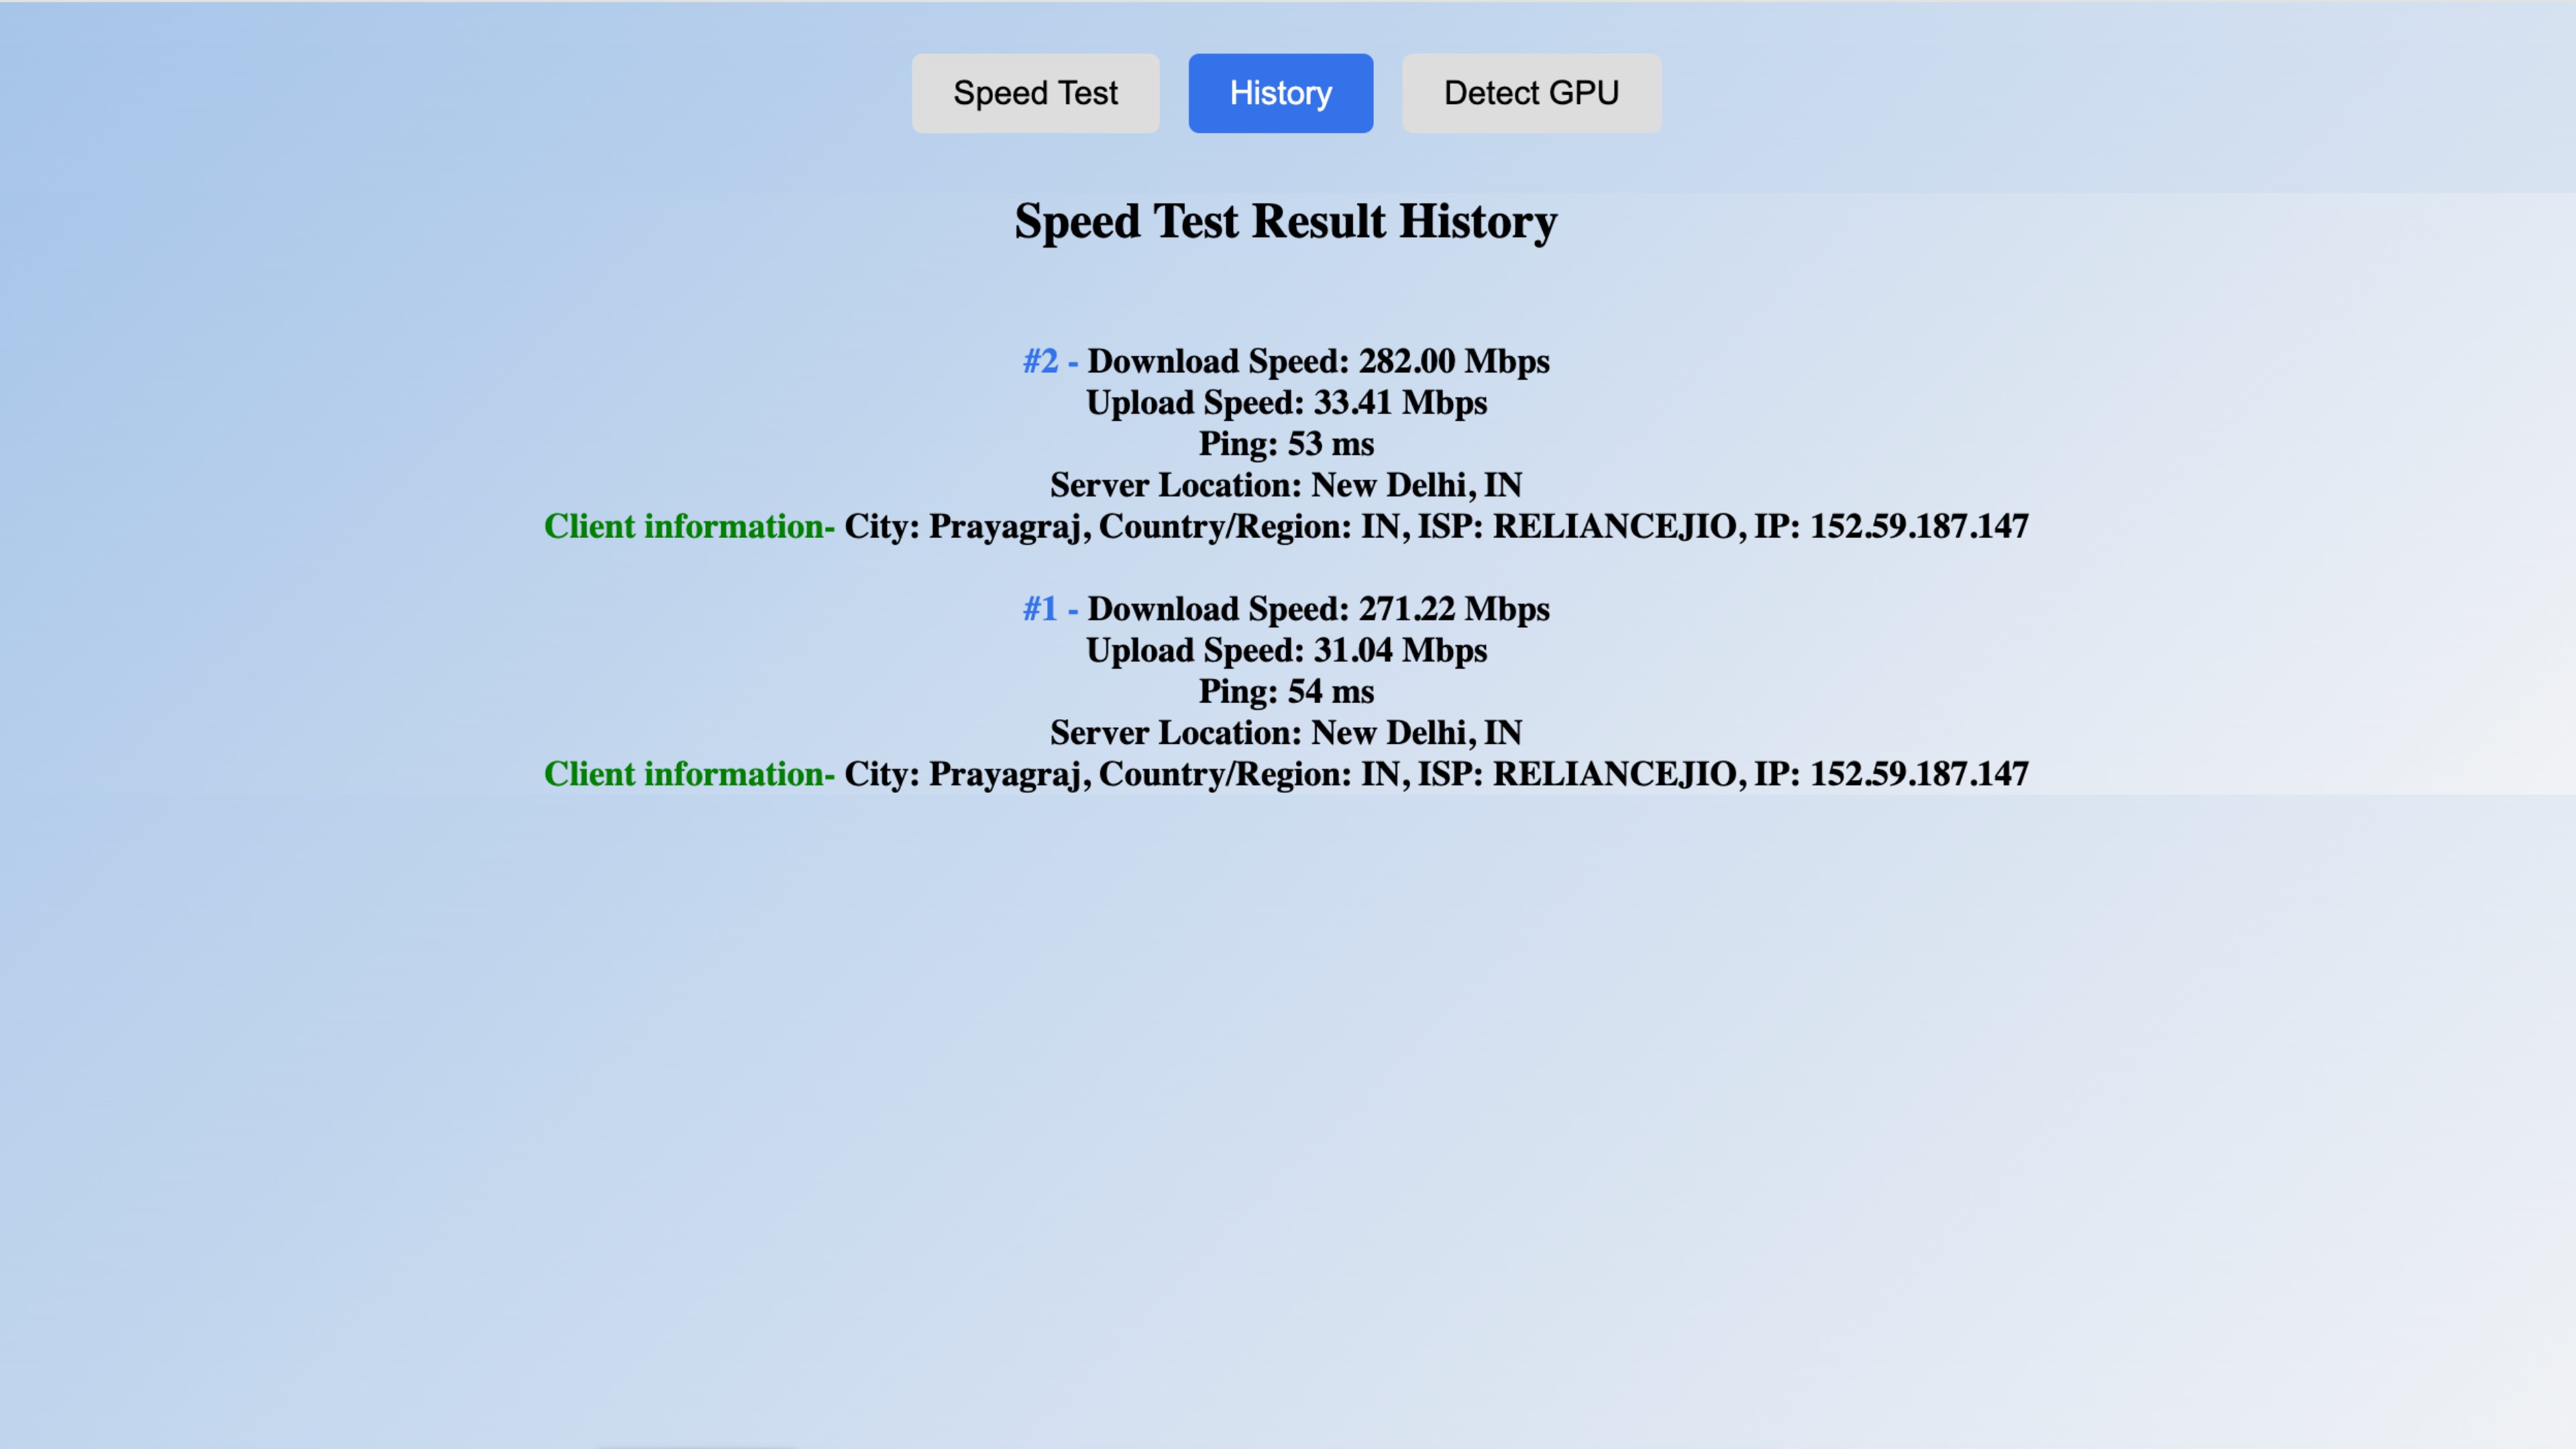Image resolution: width=2576 pixels, height=1449 pixels.
Task: Click Server Location line under result #1
Action: click(x=1286, y=733)
